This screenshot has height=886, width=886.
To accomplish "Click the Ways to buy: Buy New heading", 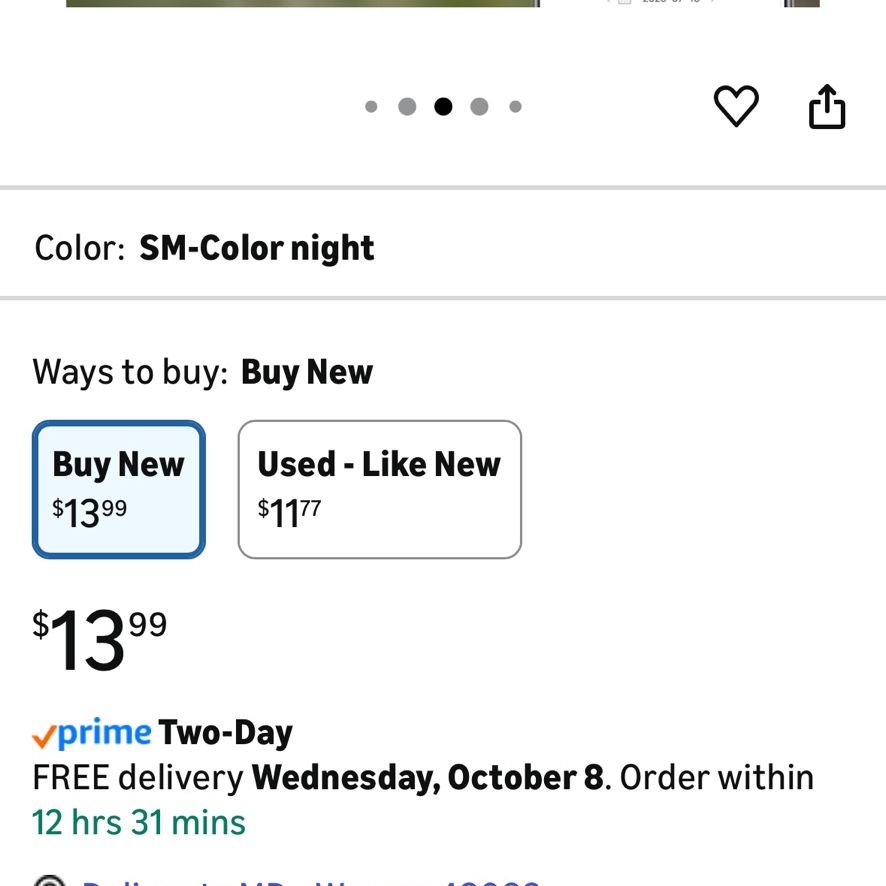I will pyautogui.click(x=203, y=372).
